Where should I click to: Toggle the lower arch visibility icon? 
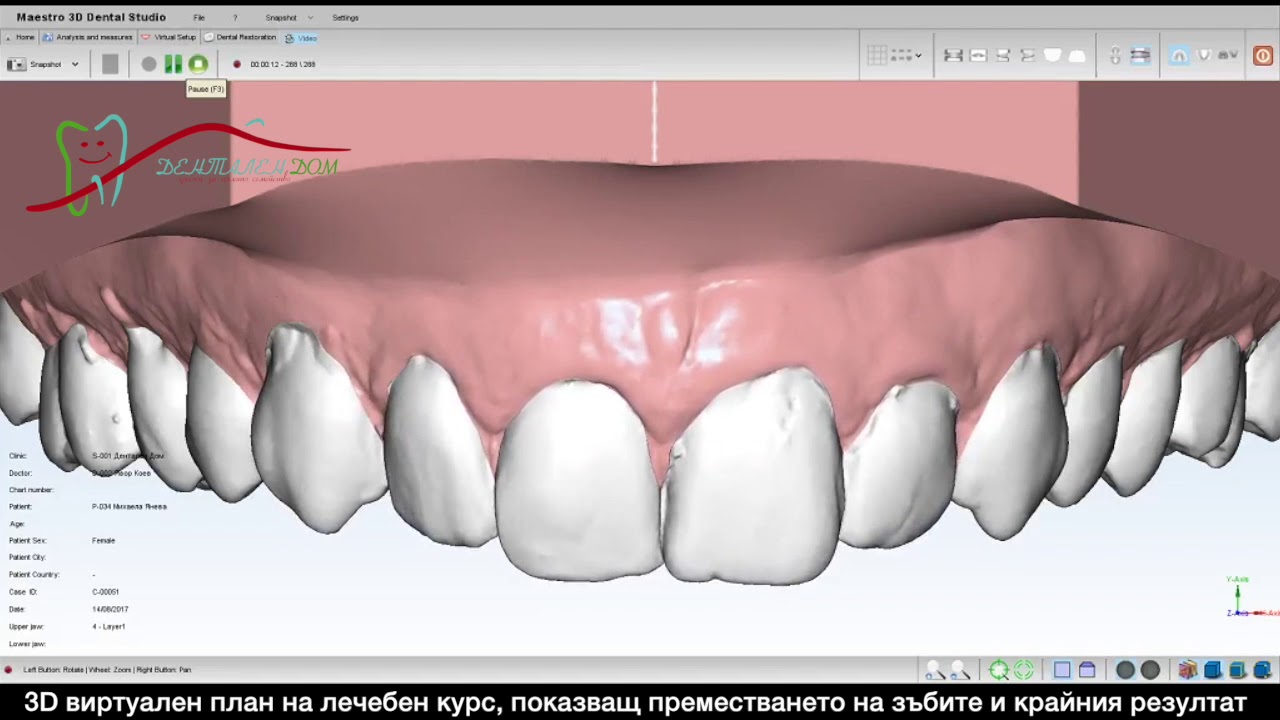point(1205,56)
